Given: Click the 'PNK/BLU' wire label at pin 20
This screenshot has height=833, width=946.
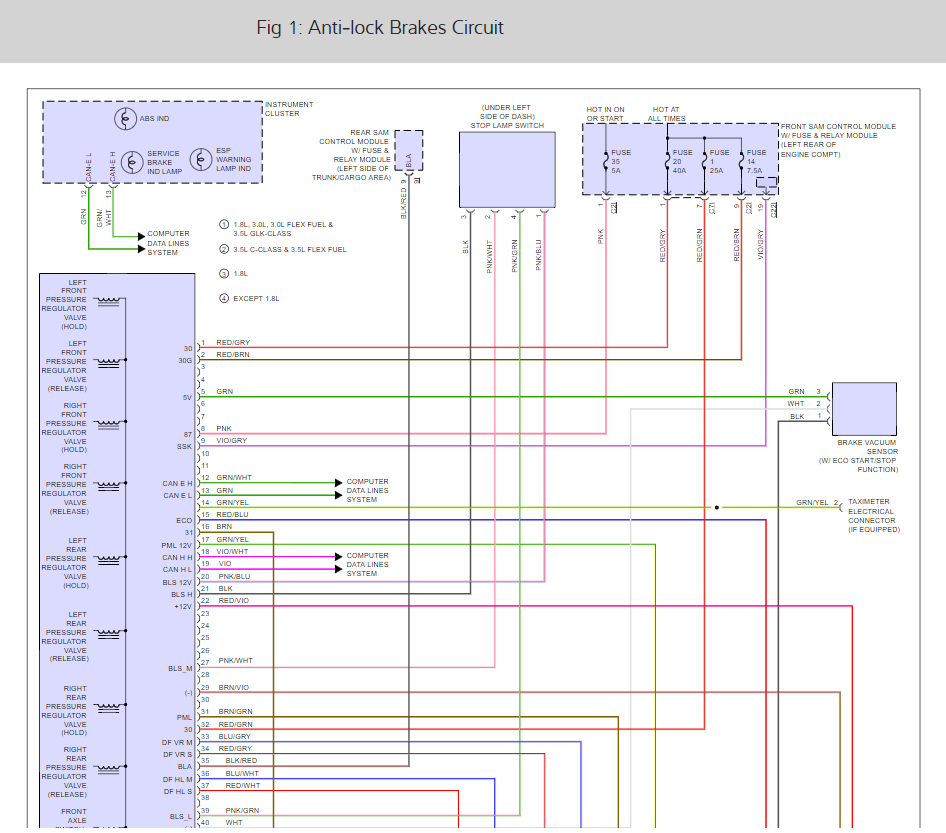Looking at the screenshot, I should (234, 577).
